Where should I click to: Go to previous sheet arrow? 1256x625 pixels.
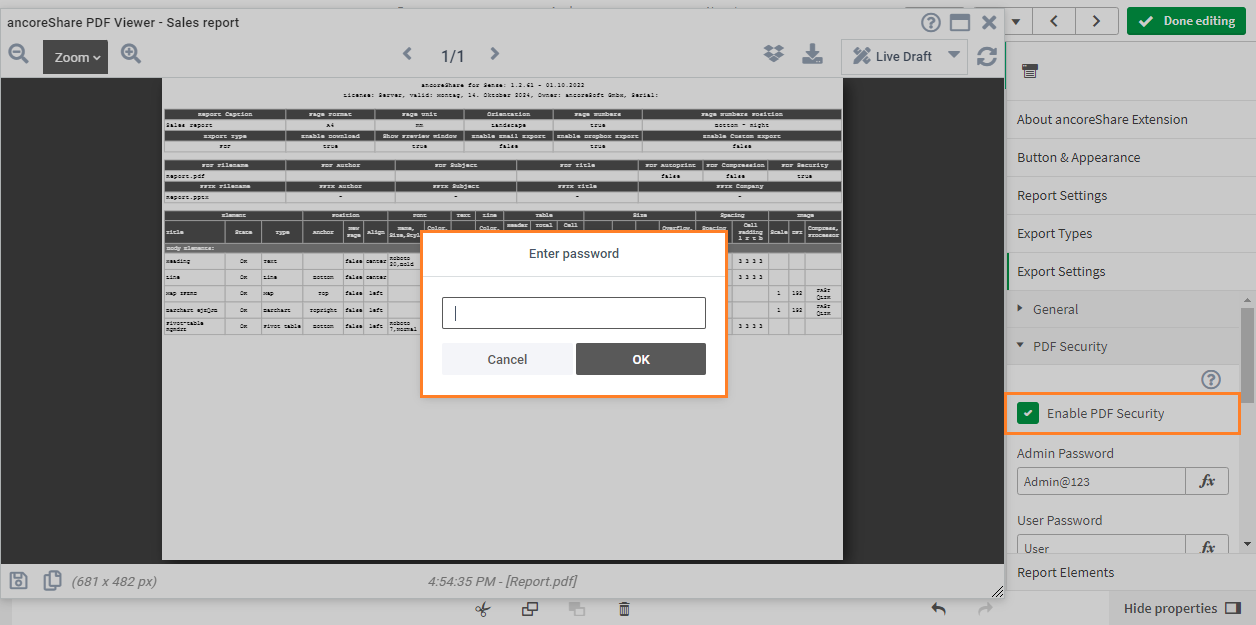(x=1054, y=21)
